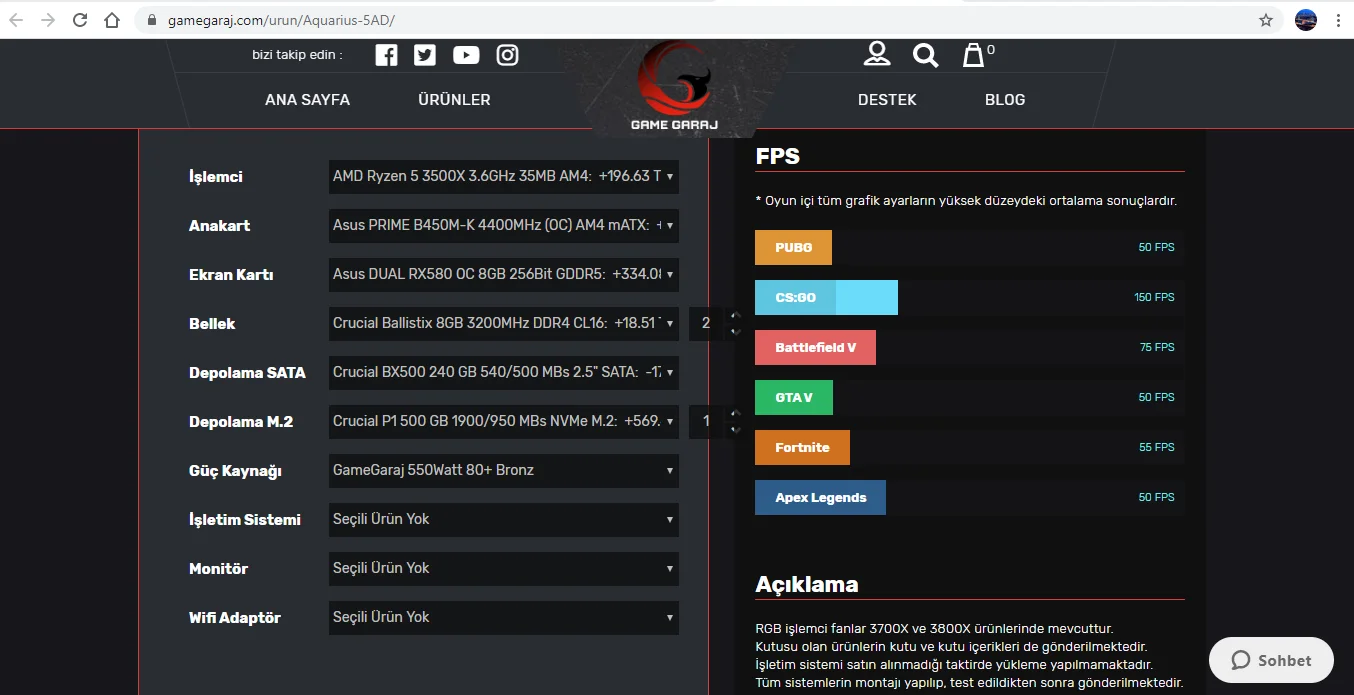Open the Monitör dropdown
The image size is (1354, 695).
[x=504, y=568]
